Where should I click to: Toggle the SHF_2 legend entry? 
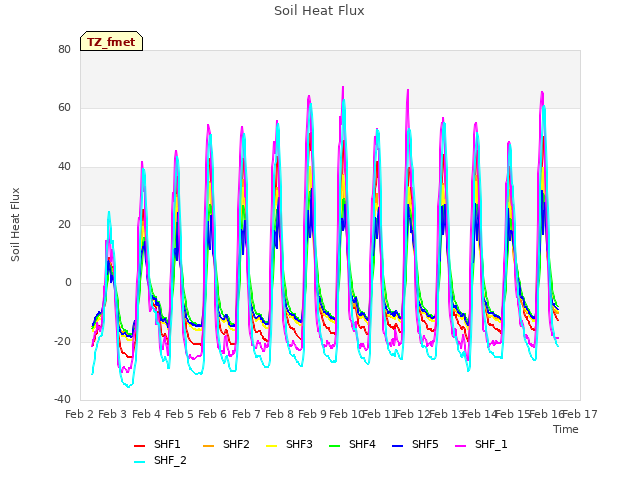(x=160, y=460)
